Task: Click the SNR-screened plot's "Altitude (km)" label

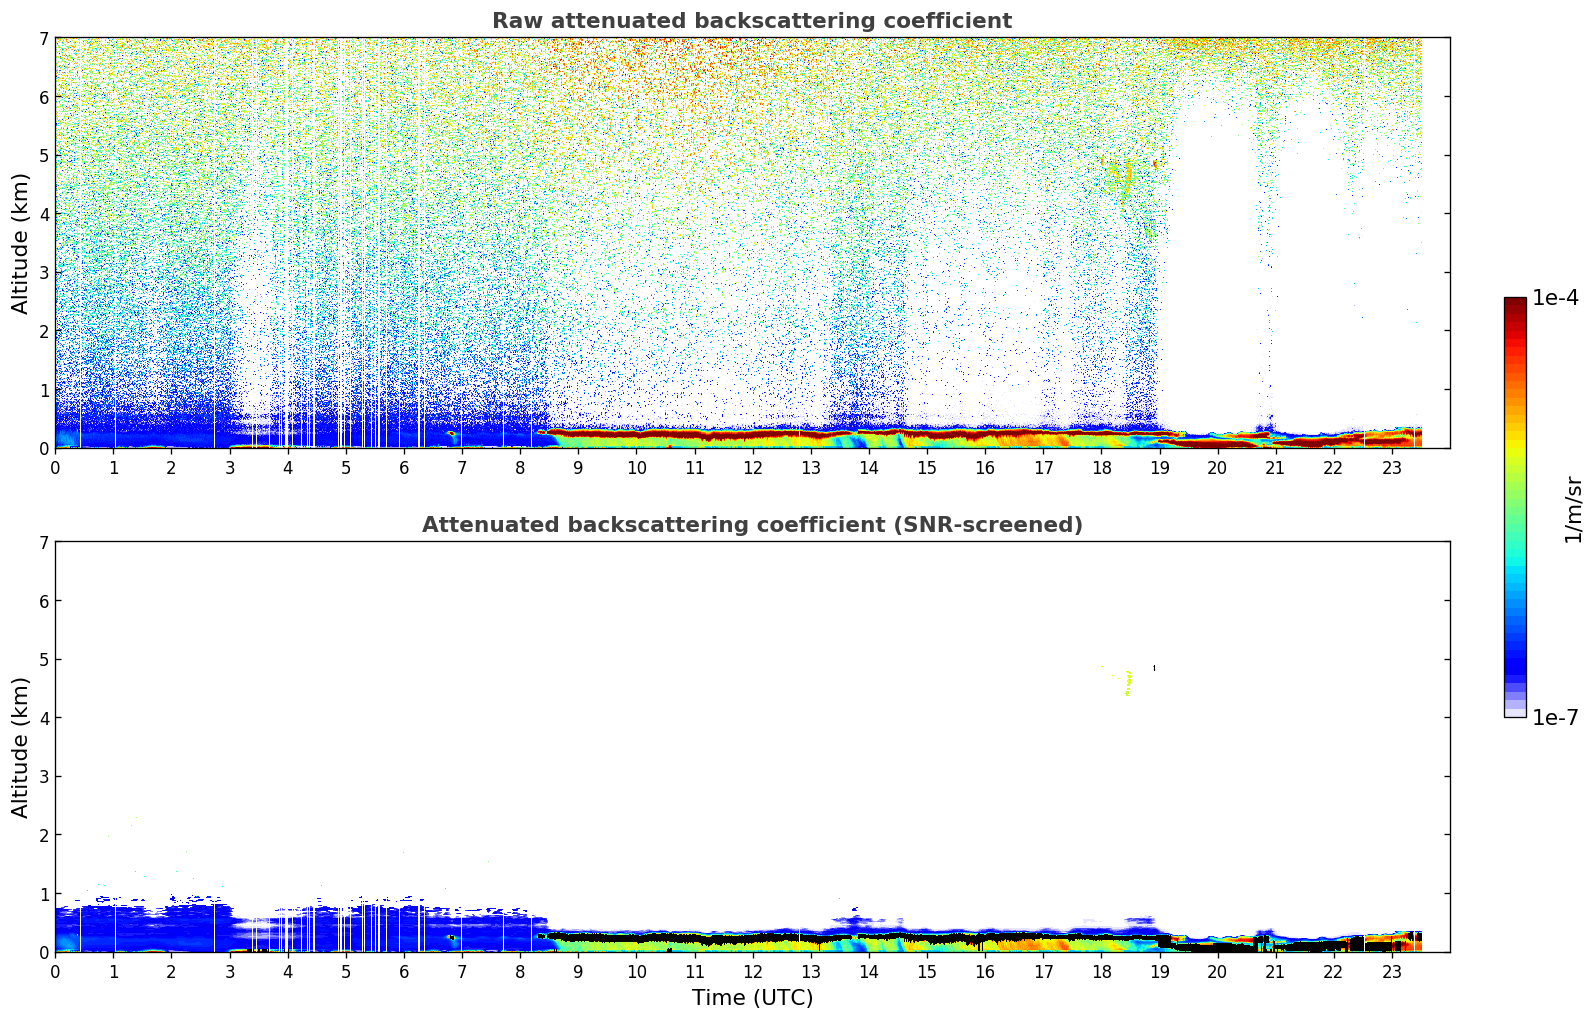Action: [x=20, y=747]
